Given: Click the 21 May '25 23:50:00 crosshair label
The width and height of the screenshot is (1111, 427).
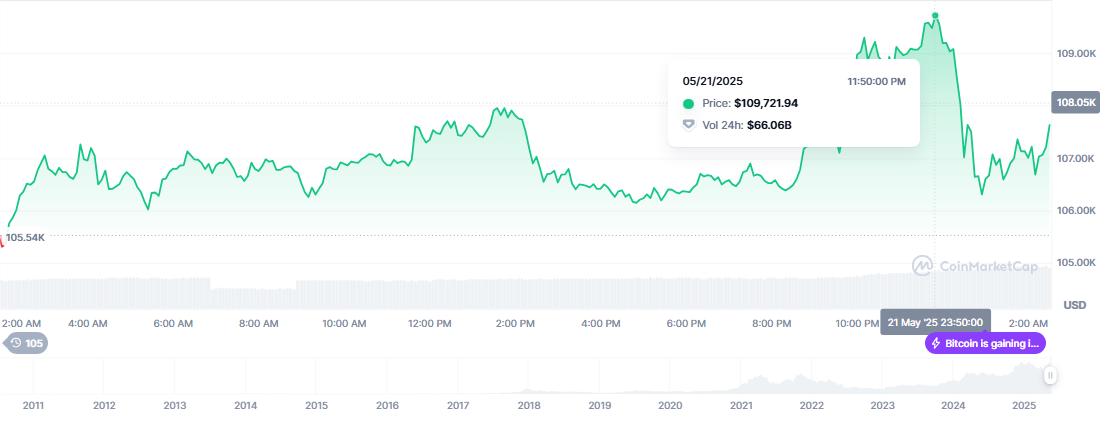Looking at the screenshot, I should point(935,322).
